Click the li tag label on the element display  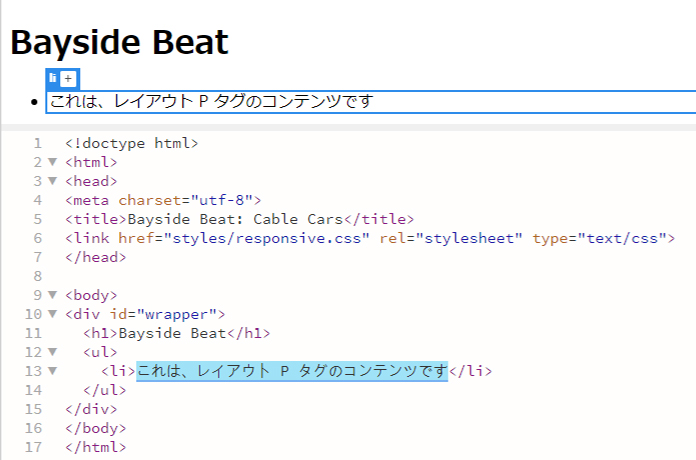point(53,78)
